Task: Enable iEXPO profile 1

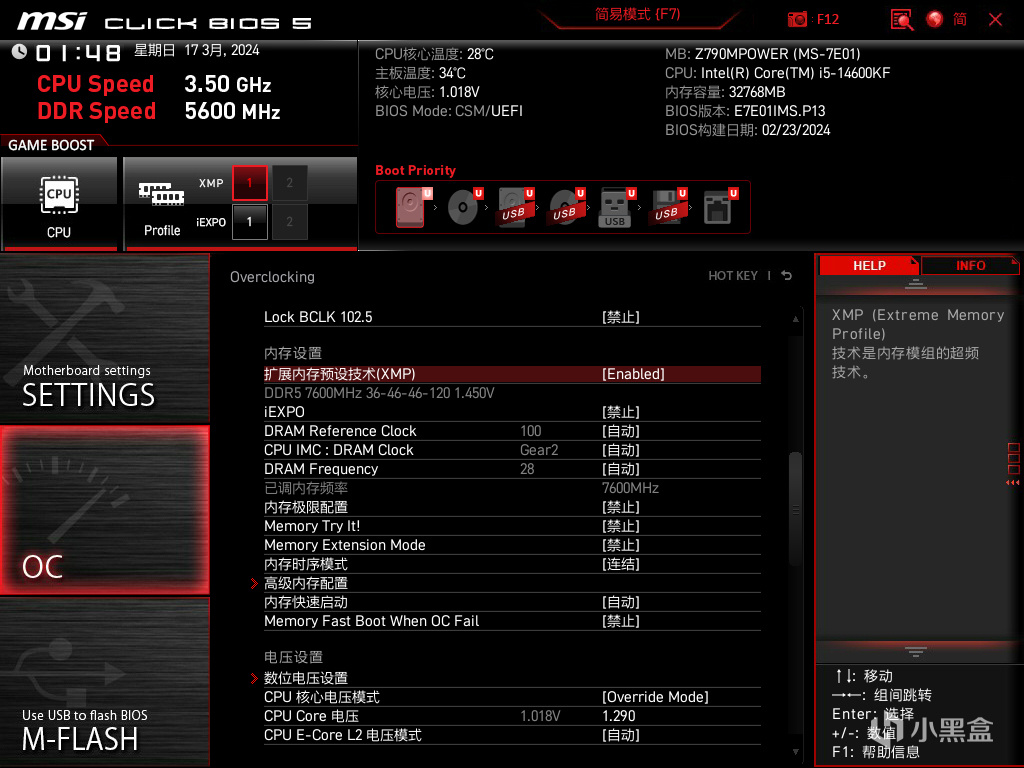Action: tap(249, 221)
